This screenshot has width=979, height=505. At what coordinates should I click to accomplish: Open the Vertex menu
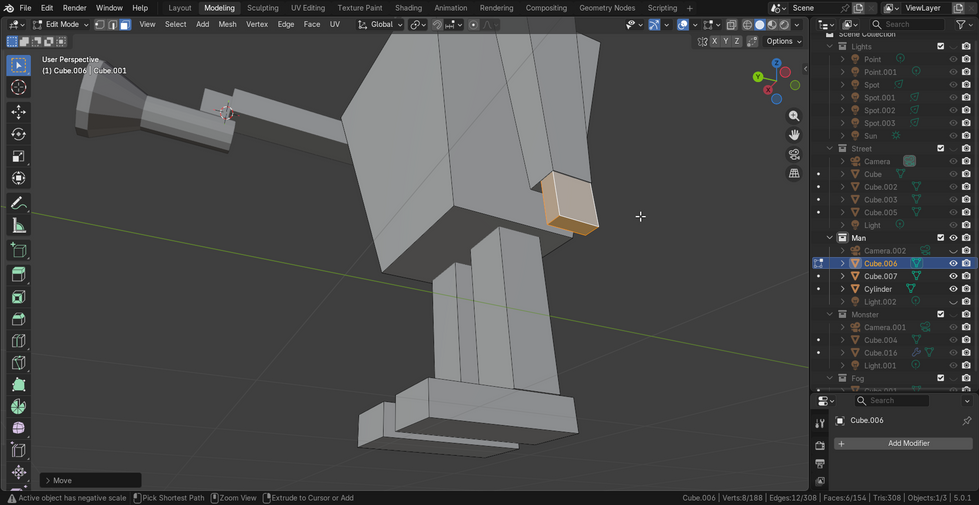tap(257, 24)
